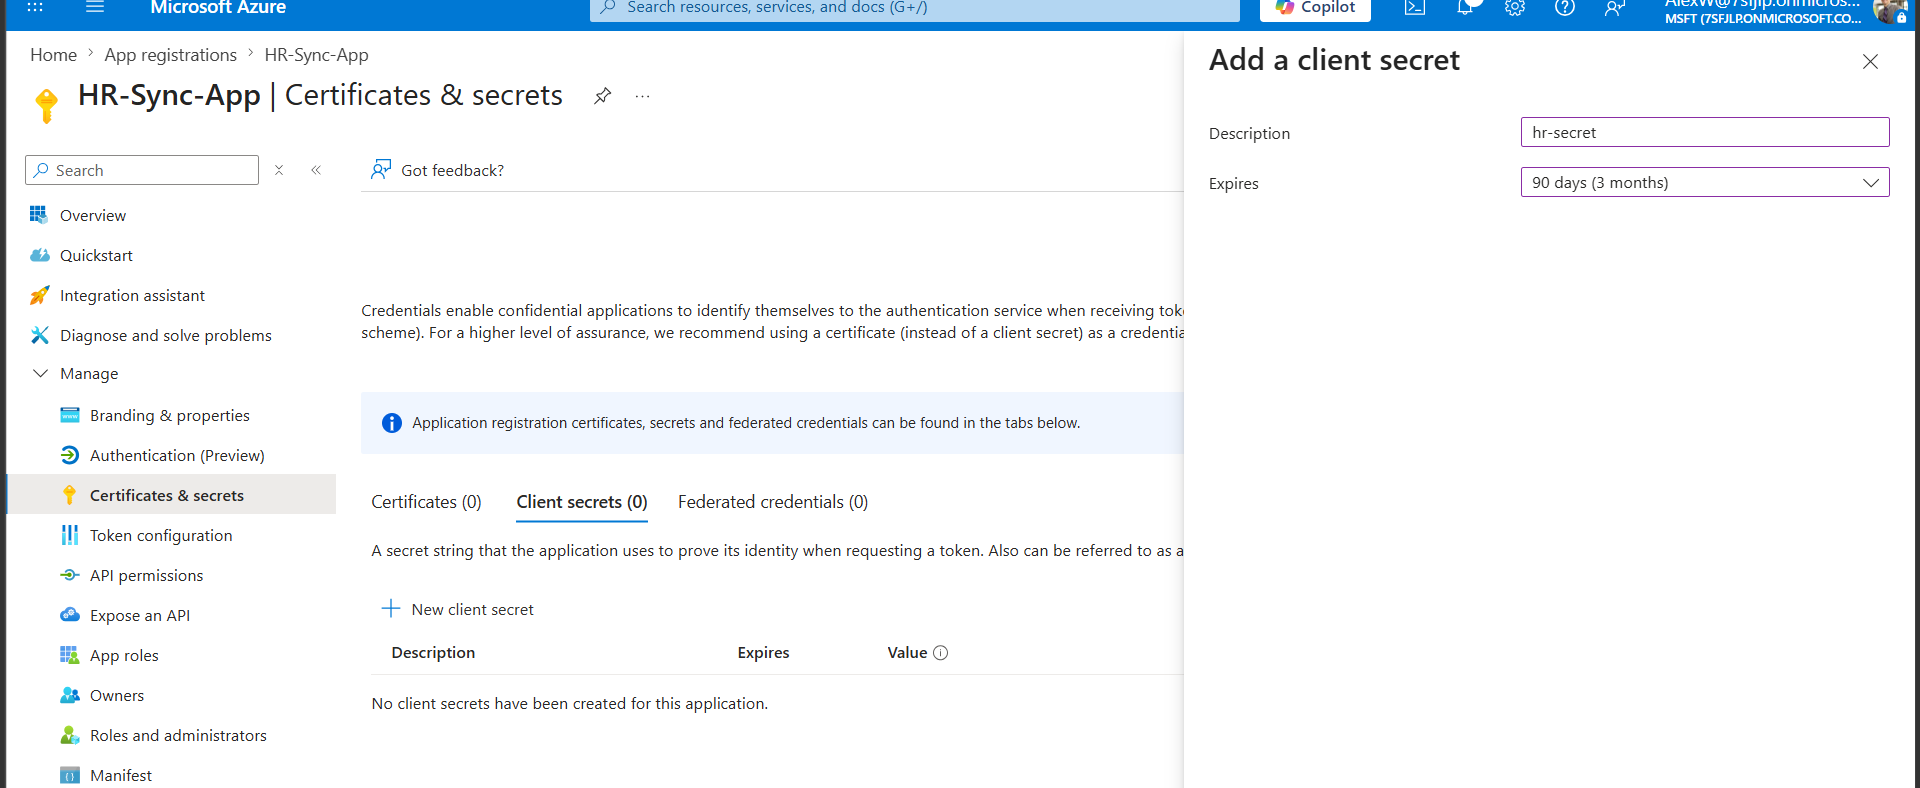Open Authentication (Preview)
The height and width of the screenshot is (788, 1920).
(x=177, y=455)
